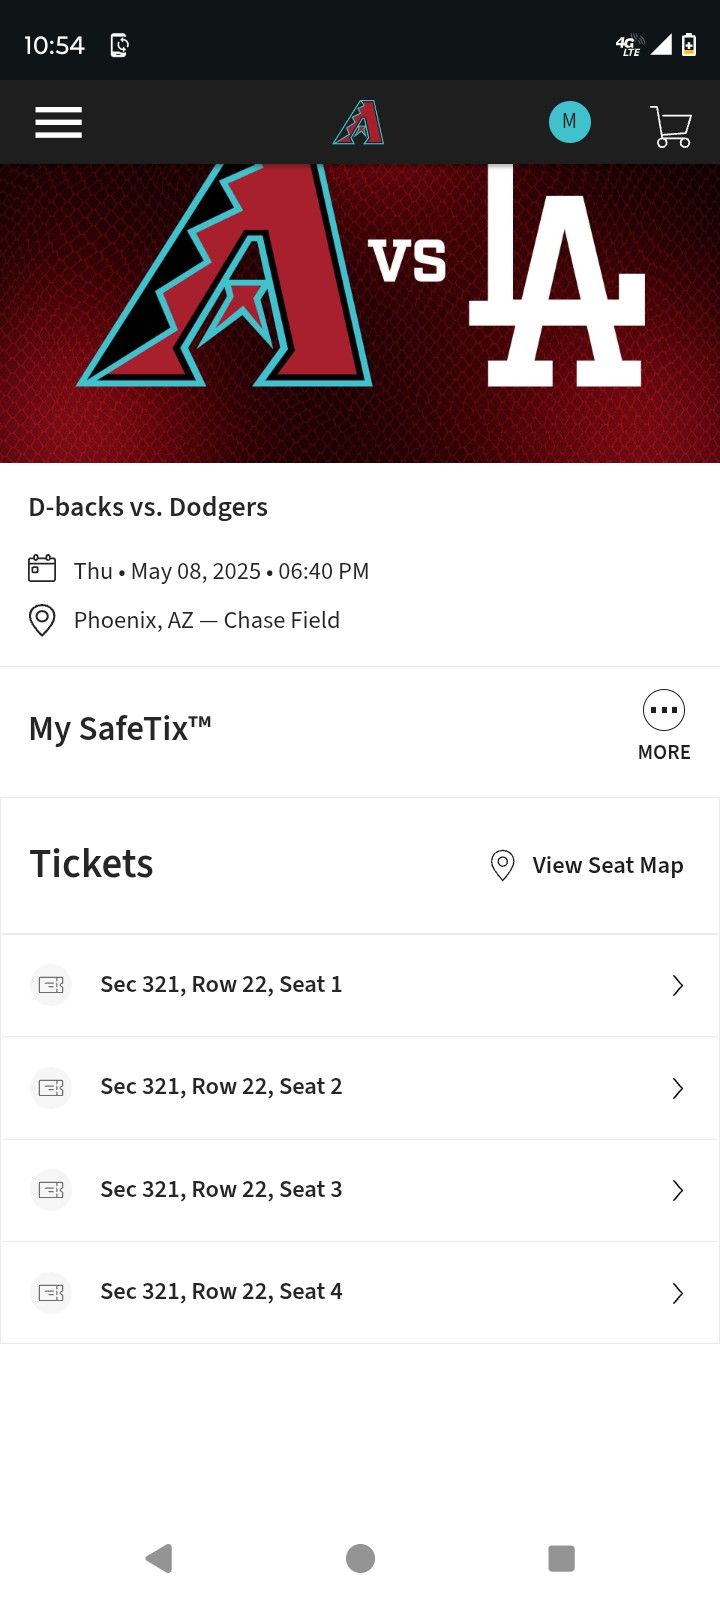Viewport: 720px width, 1600px height.
Task: Tap the location pin beside Chase Field
Action: pos(42,620)
